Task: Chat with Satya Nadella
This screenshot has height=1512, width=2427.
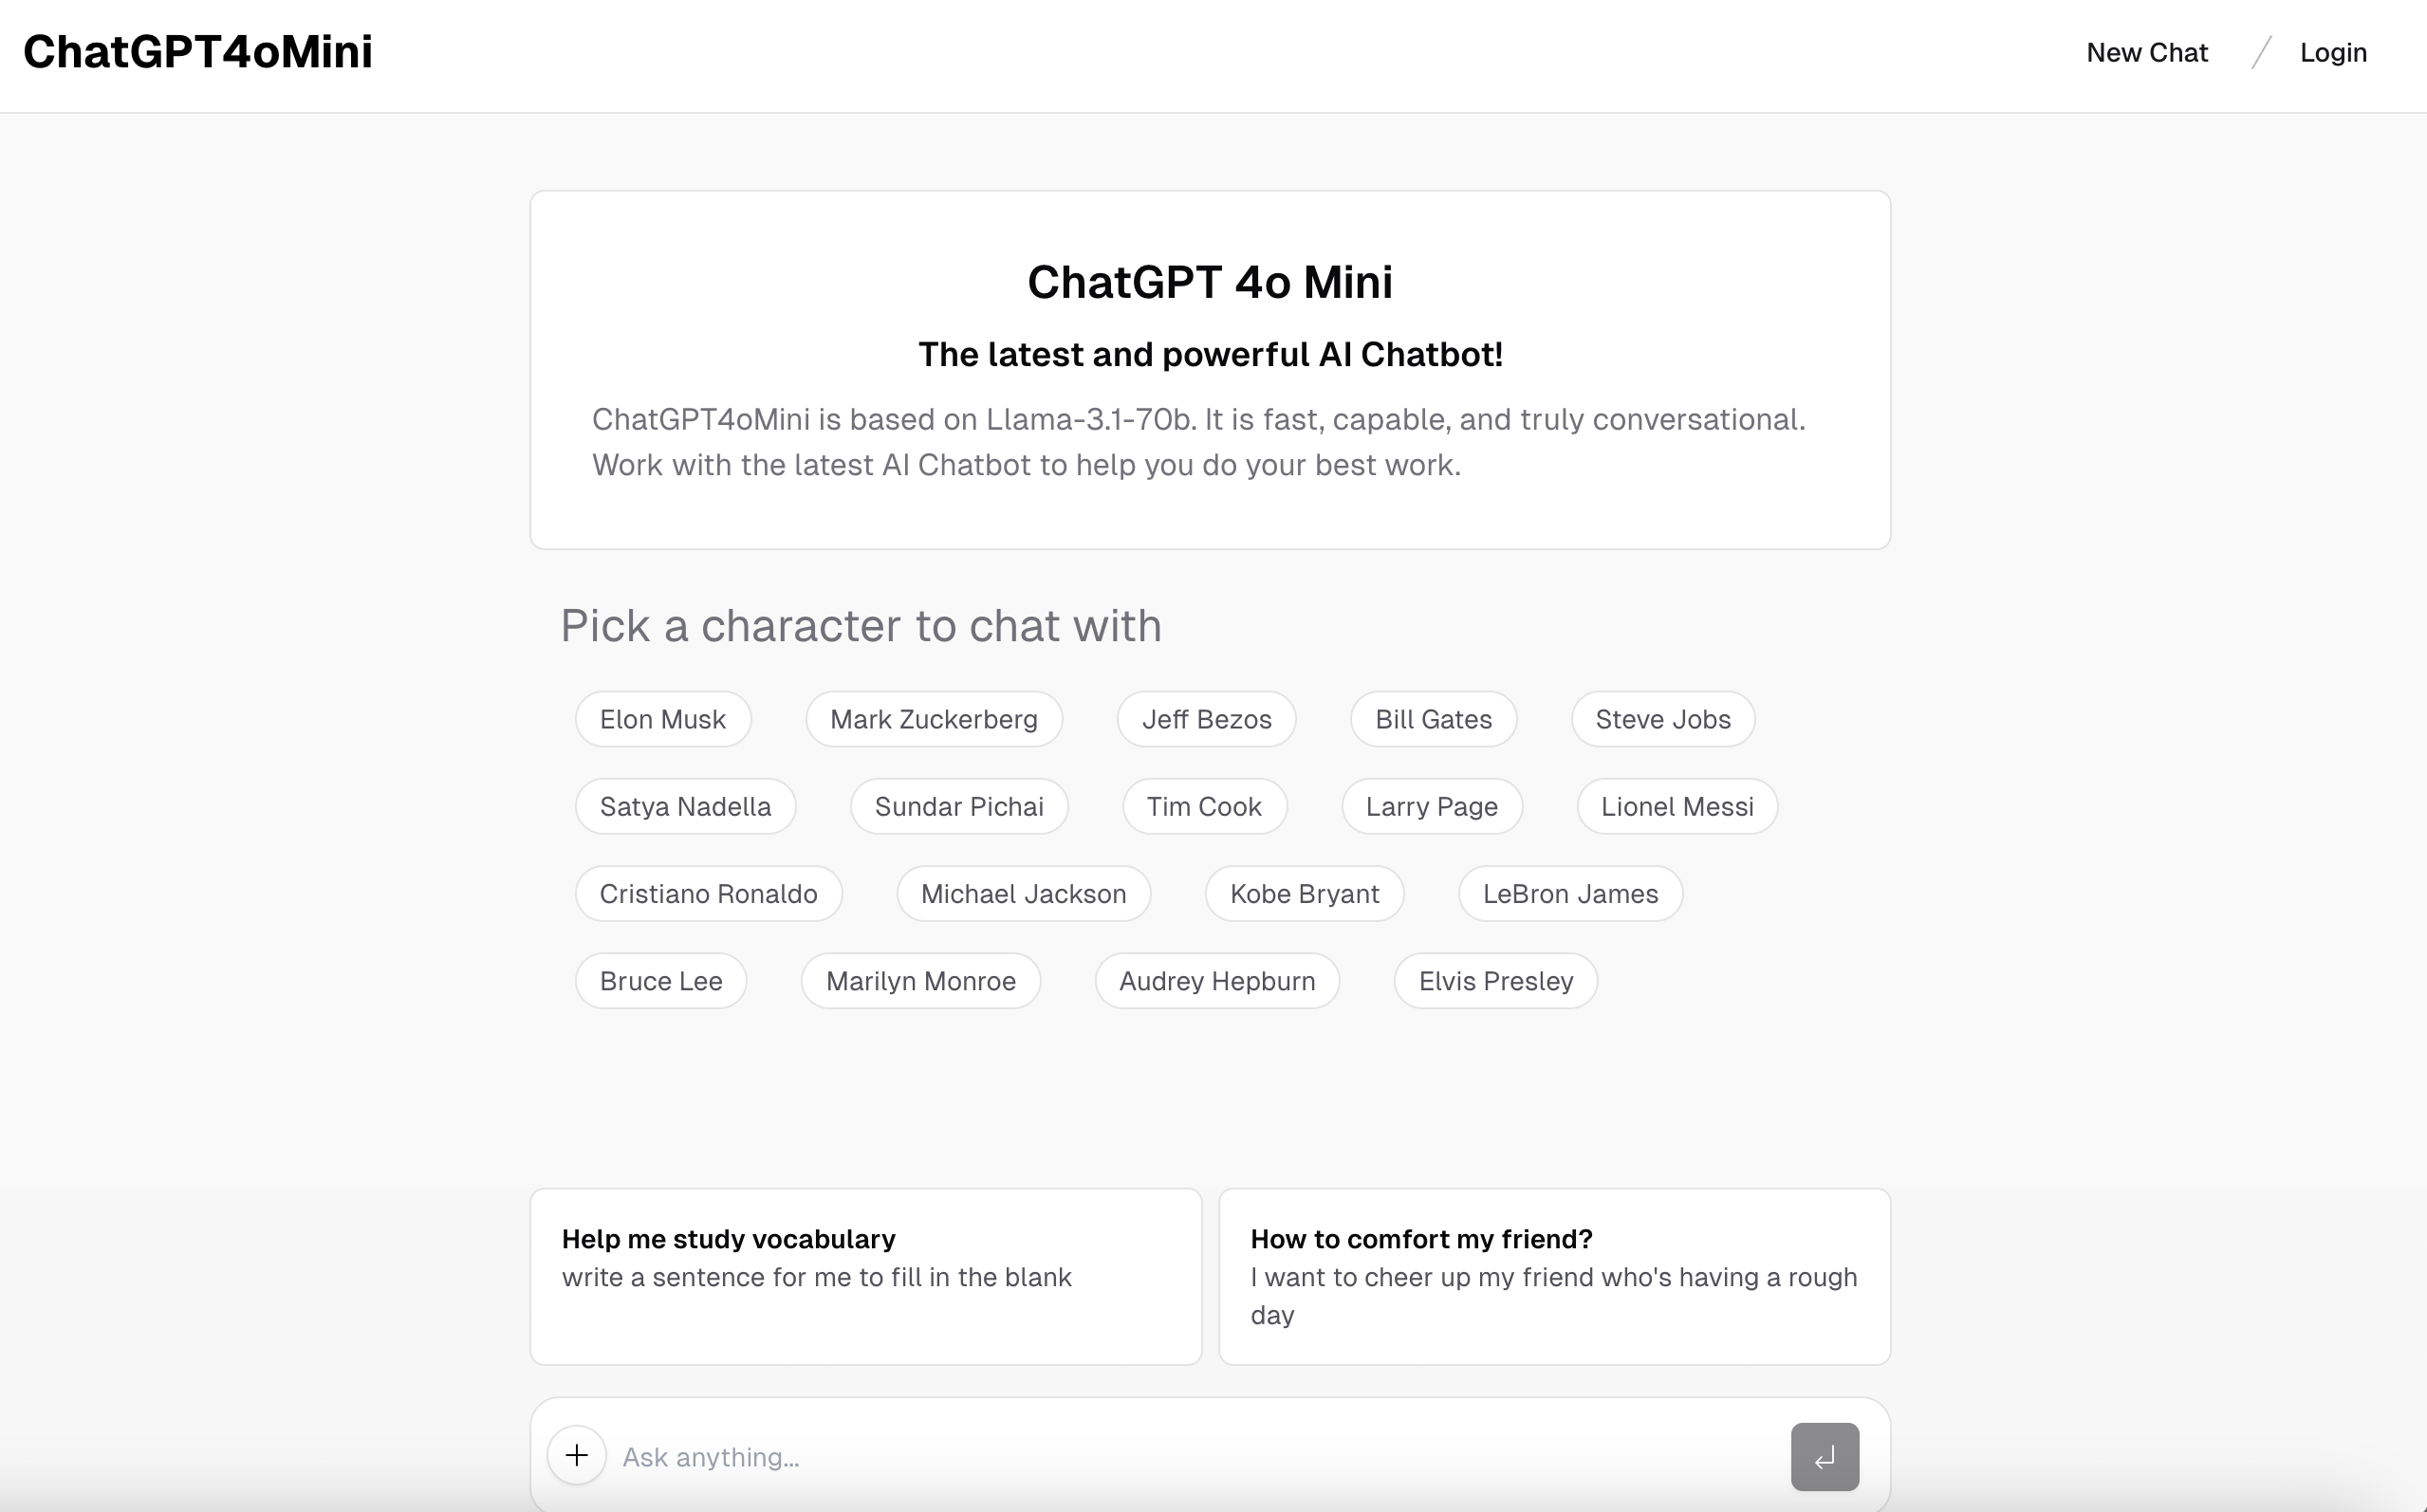Action: click(x=685, y=806)
